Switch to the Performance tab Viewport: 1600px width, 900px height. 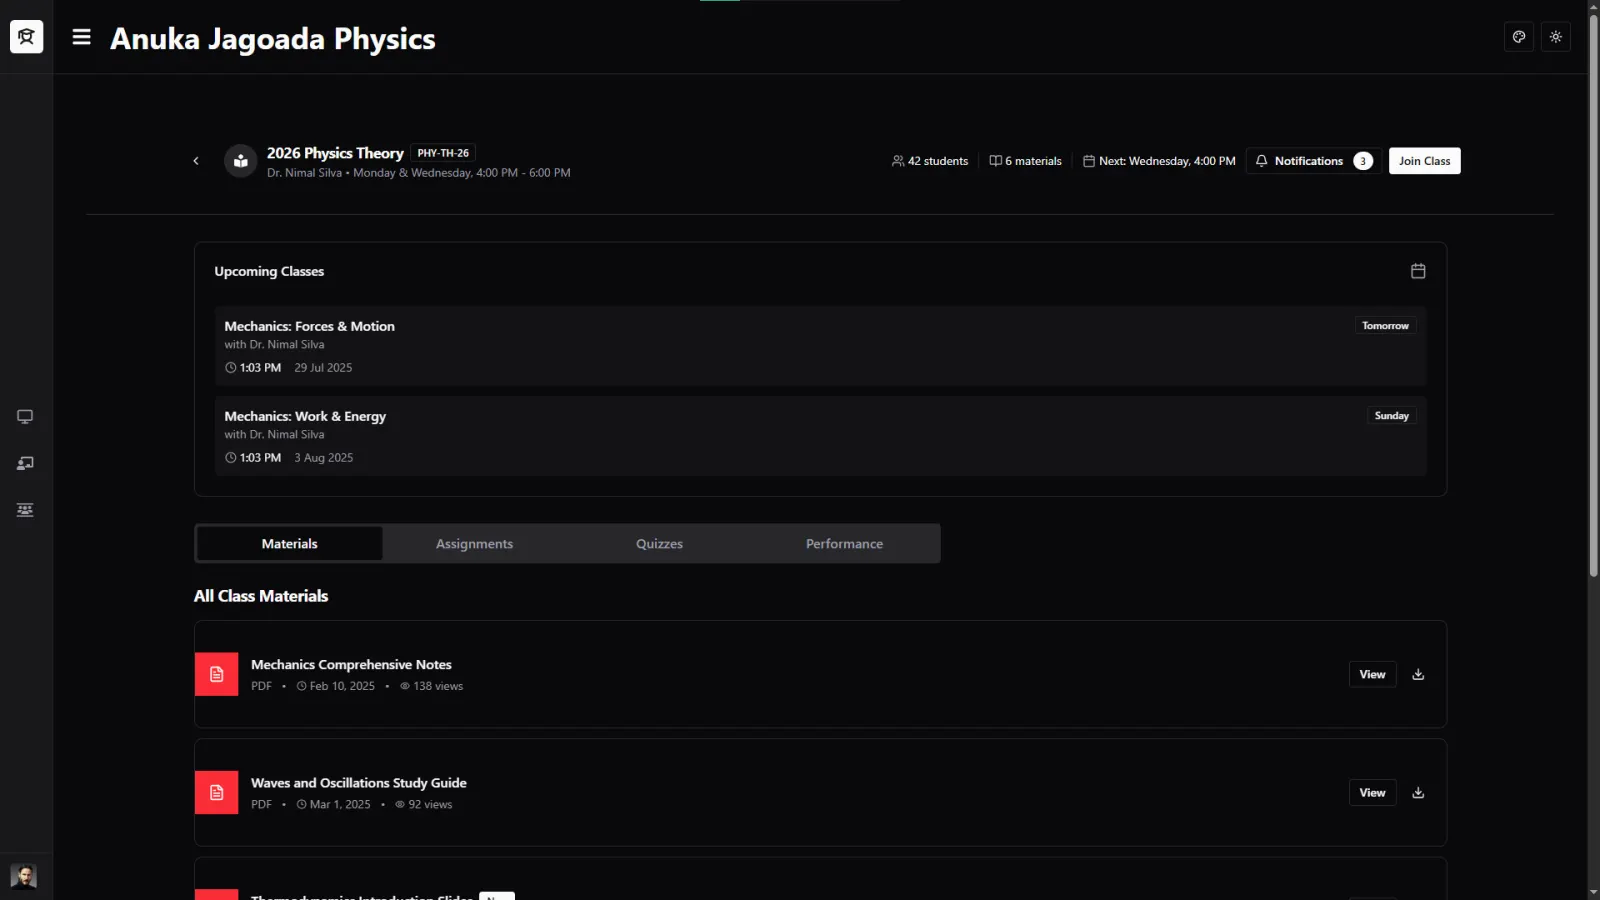point(845,544)
